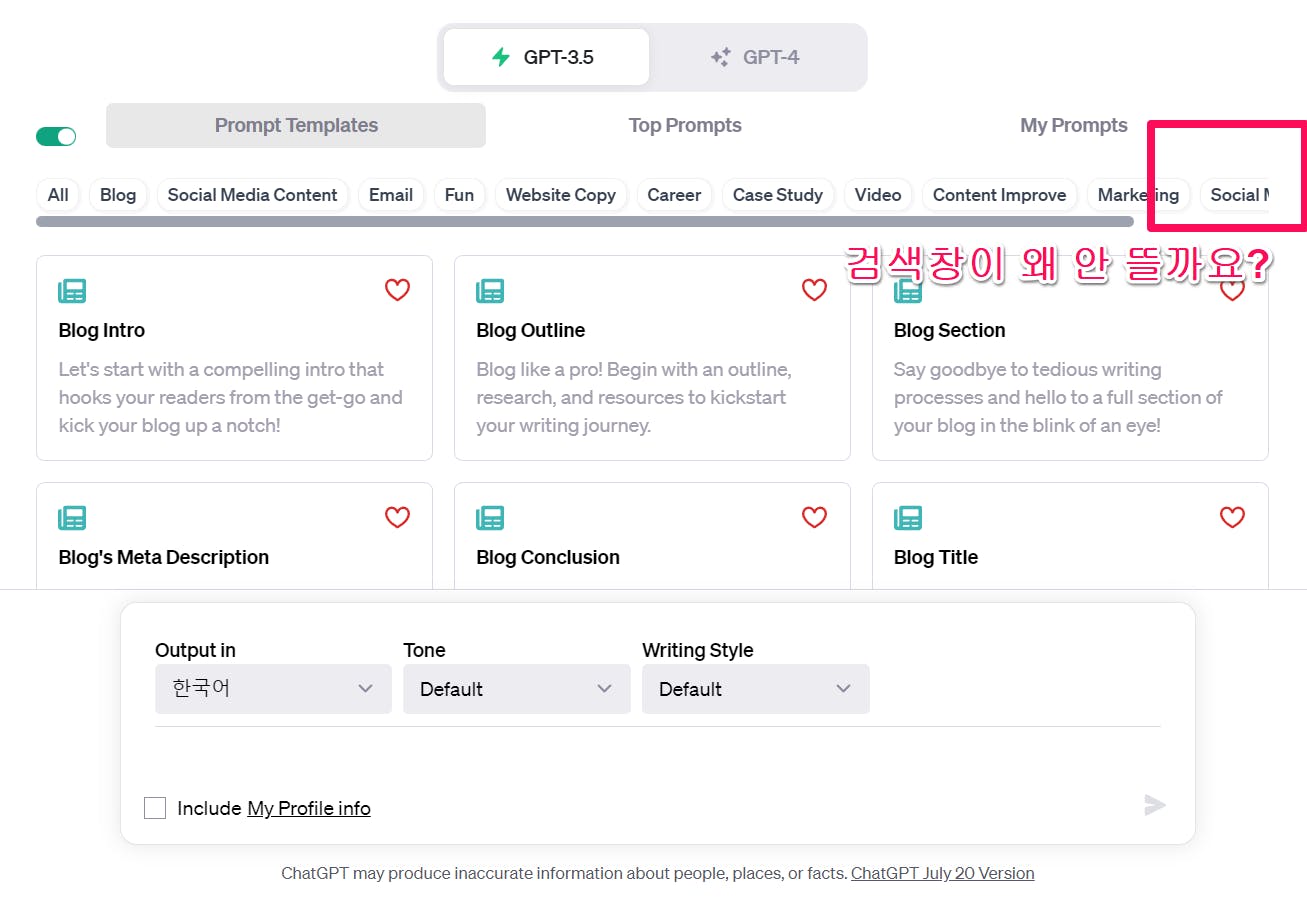
Task: Select the Social Media Content filter
Action: click(252, 195)
